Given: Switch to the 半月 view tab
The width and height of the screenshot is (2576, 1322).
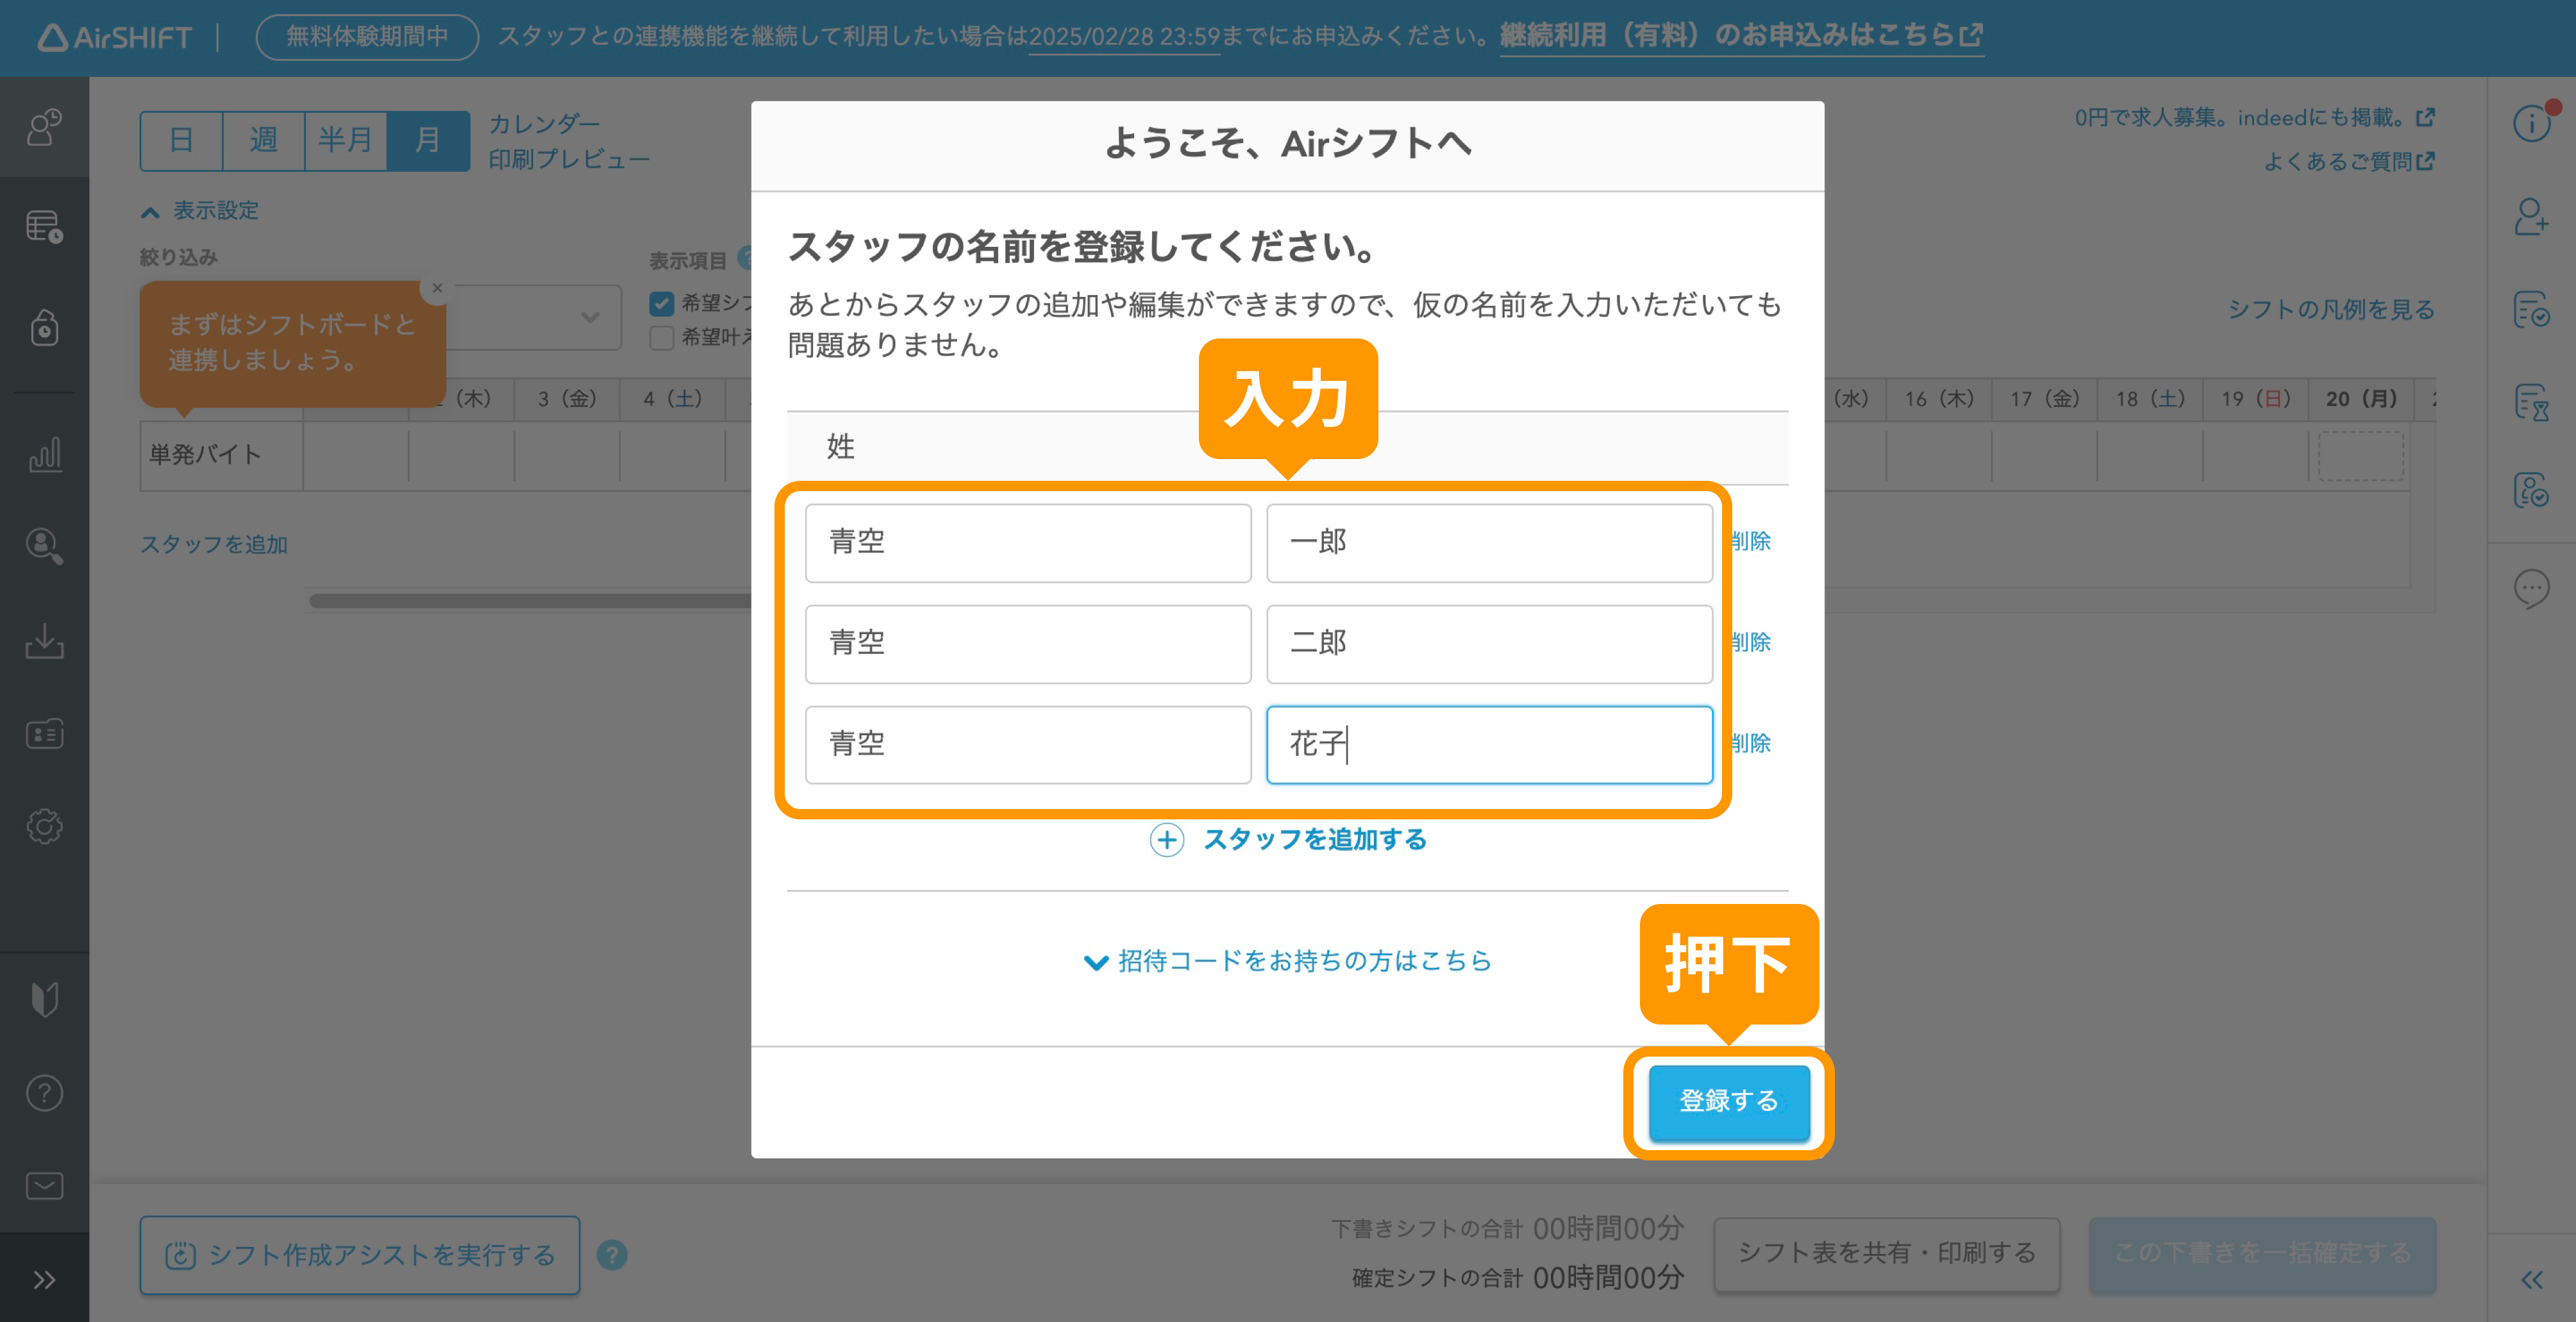Looking at the screenshot, I should (345, 140).
